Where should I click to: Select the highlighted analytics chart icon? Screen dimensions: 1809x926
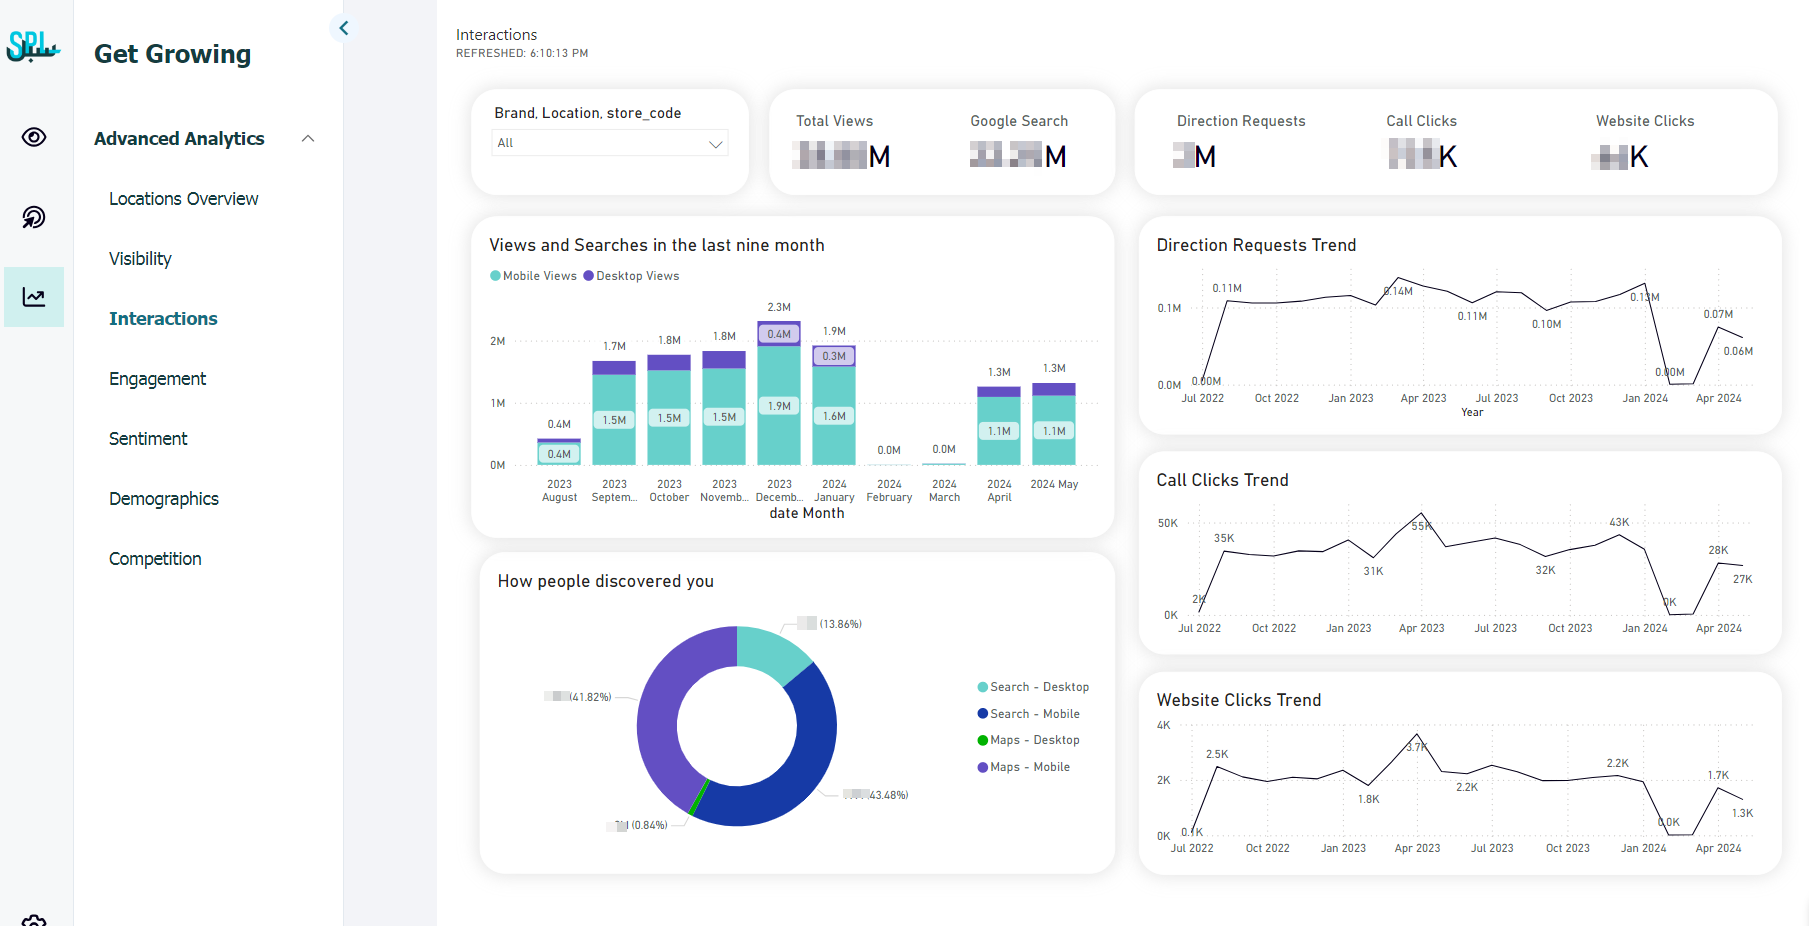pos(34,297)
